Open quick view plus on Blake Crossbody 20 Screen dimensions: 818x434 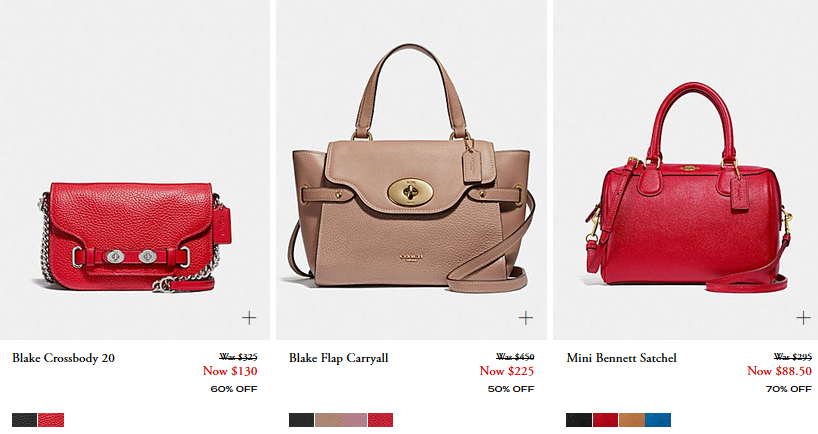tap(249, 318)
